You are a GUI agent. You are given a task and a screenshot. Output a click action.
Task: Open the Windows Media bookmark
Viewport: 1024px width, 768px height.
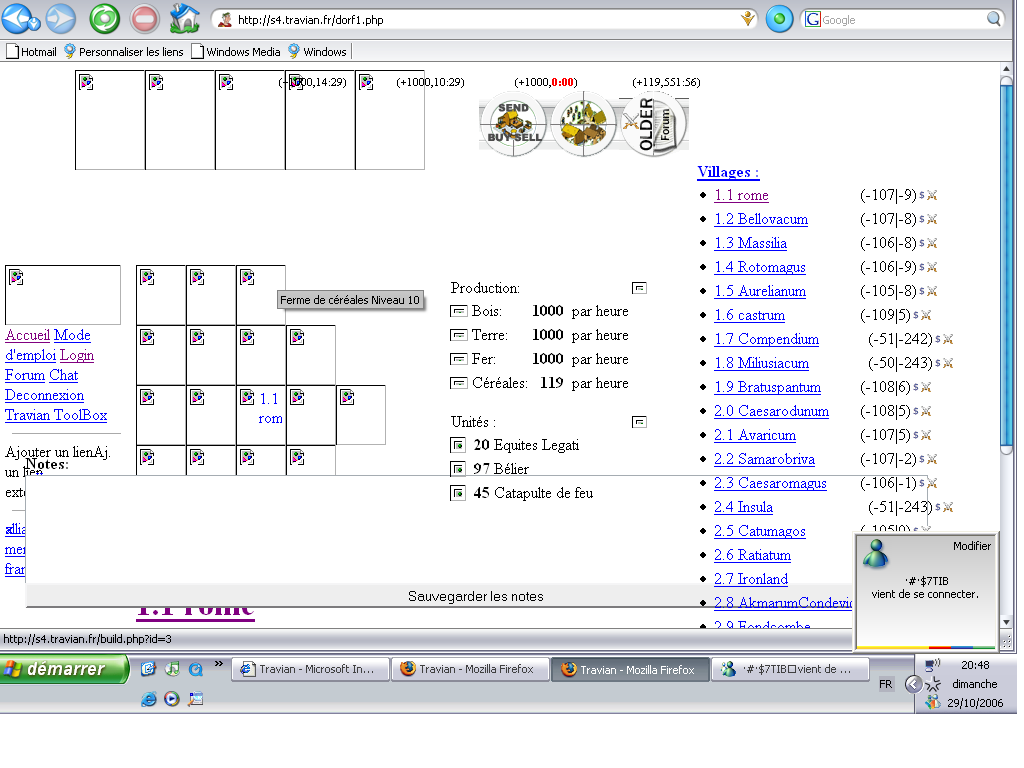pyautogui.click(x=236, y=52)
